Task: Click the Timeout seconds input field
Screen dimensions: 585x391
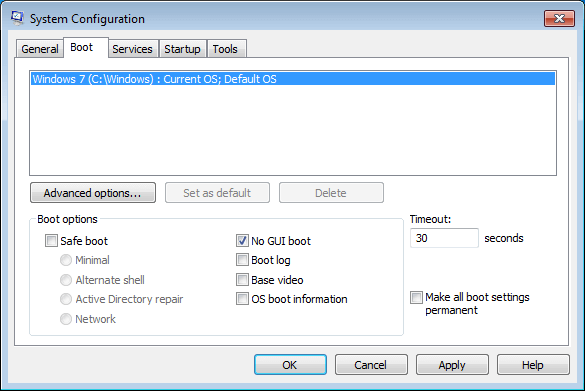Action: point(444,238)
